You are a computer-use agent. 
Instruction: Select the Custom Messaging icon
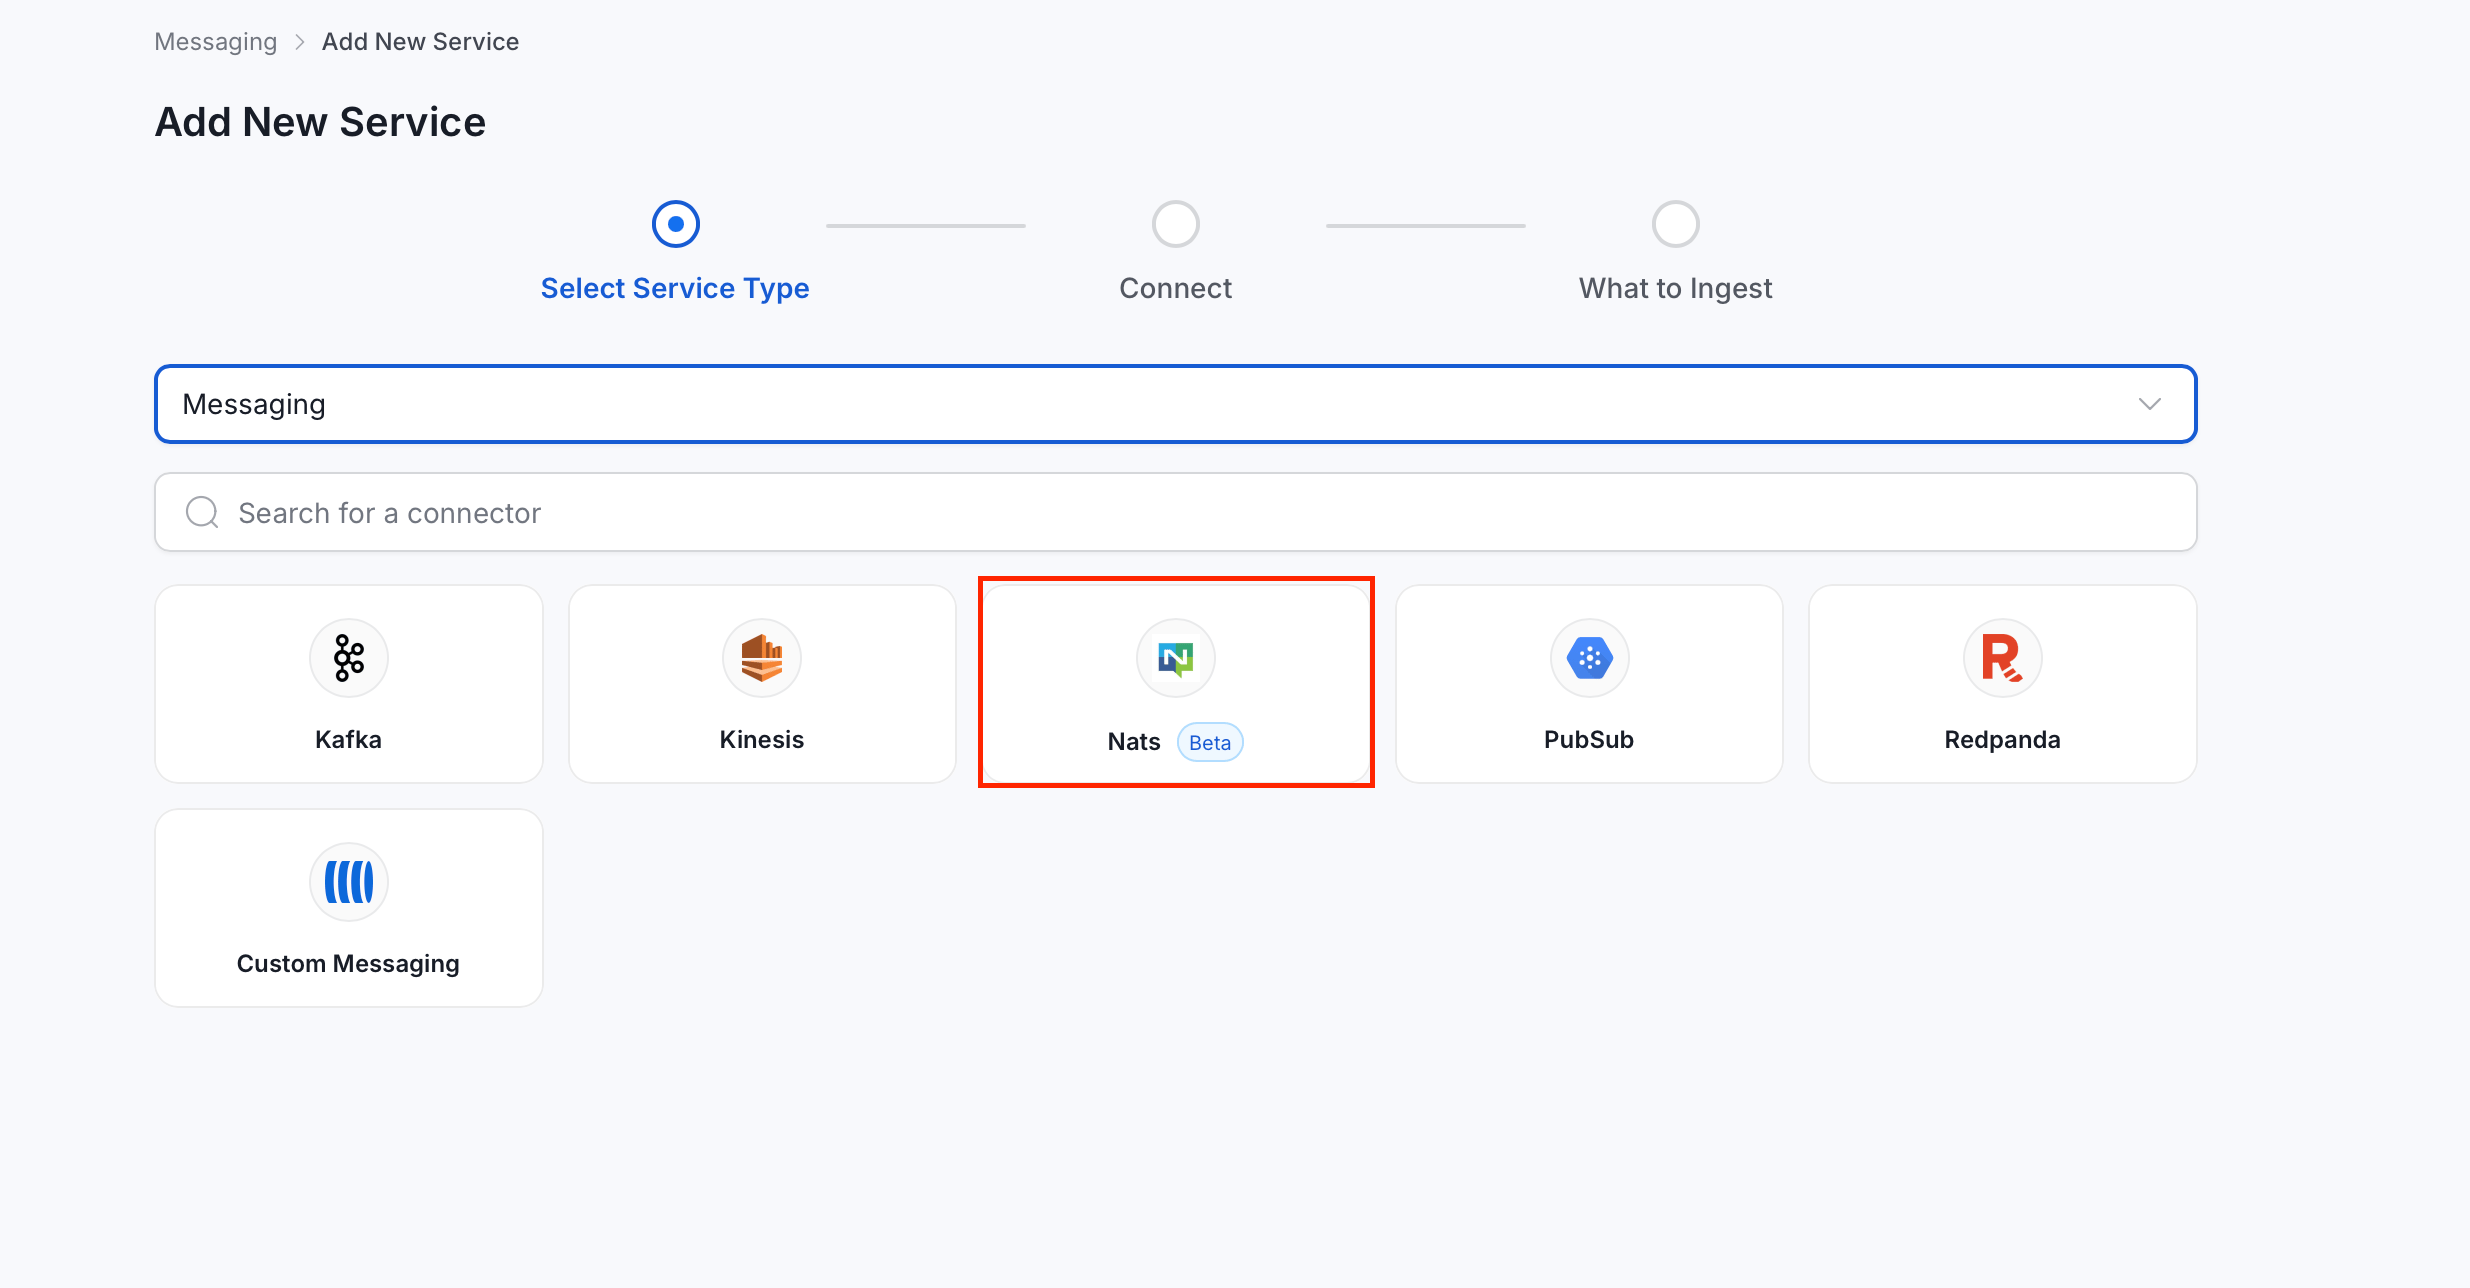349,882
